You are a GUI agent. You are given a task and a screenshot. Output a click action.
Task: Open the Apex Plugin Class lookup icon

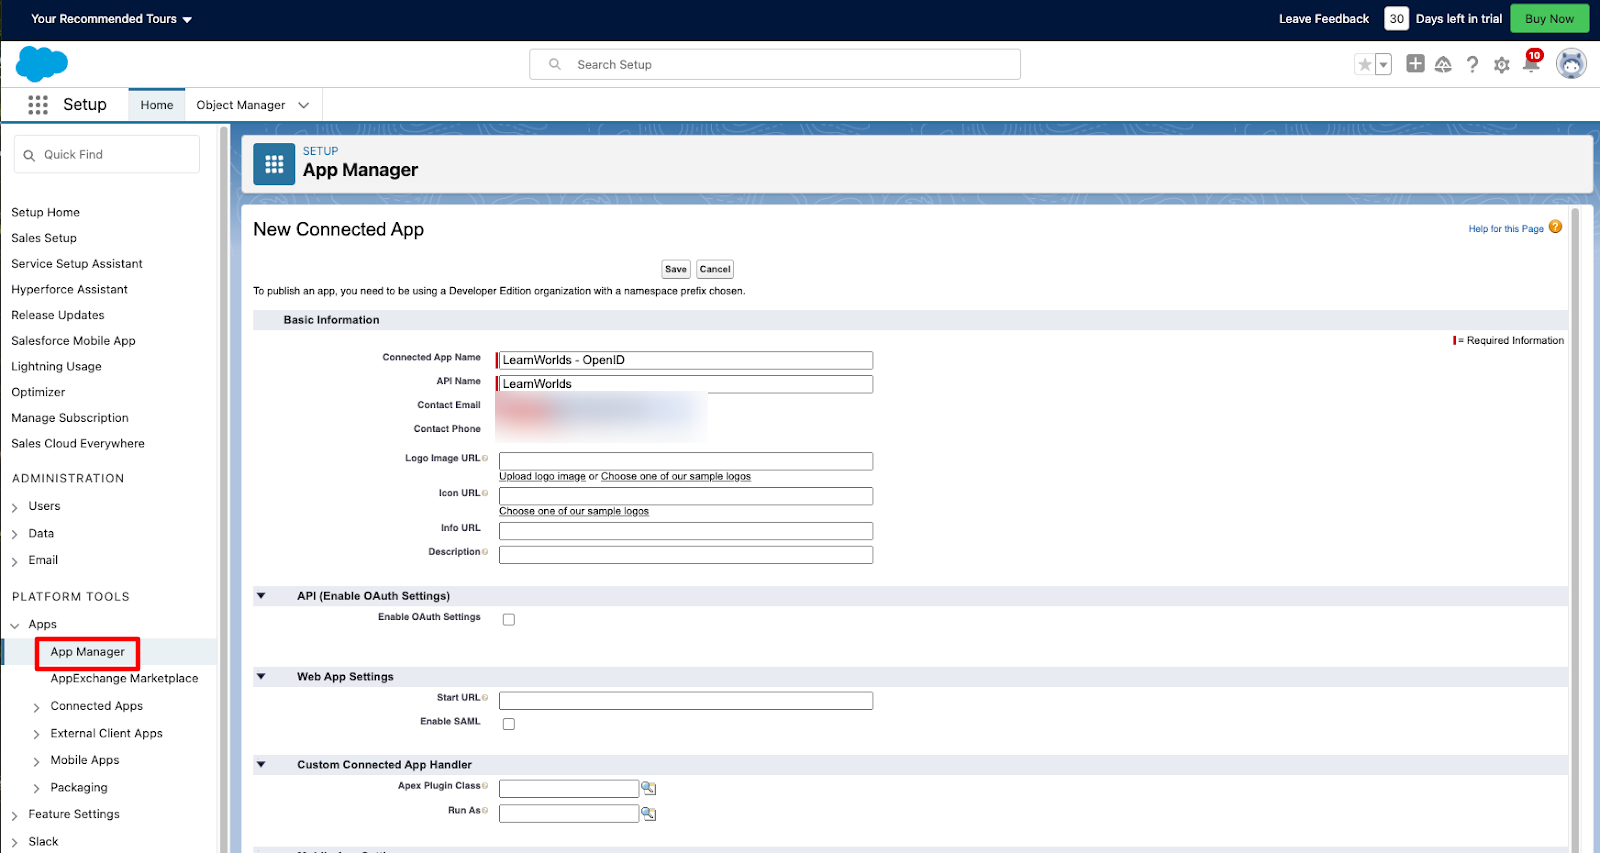coord(648,788)
